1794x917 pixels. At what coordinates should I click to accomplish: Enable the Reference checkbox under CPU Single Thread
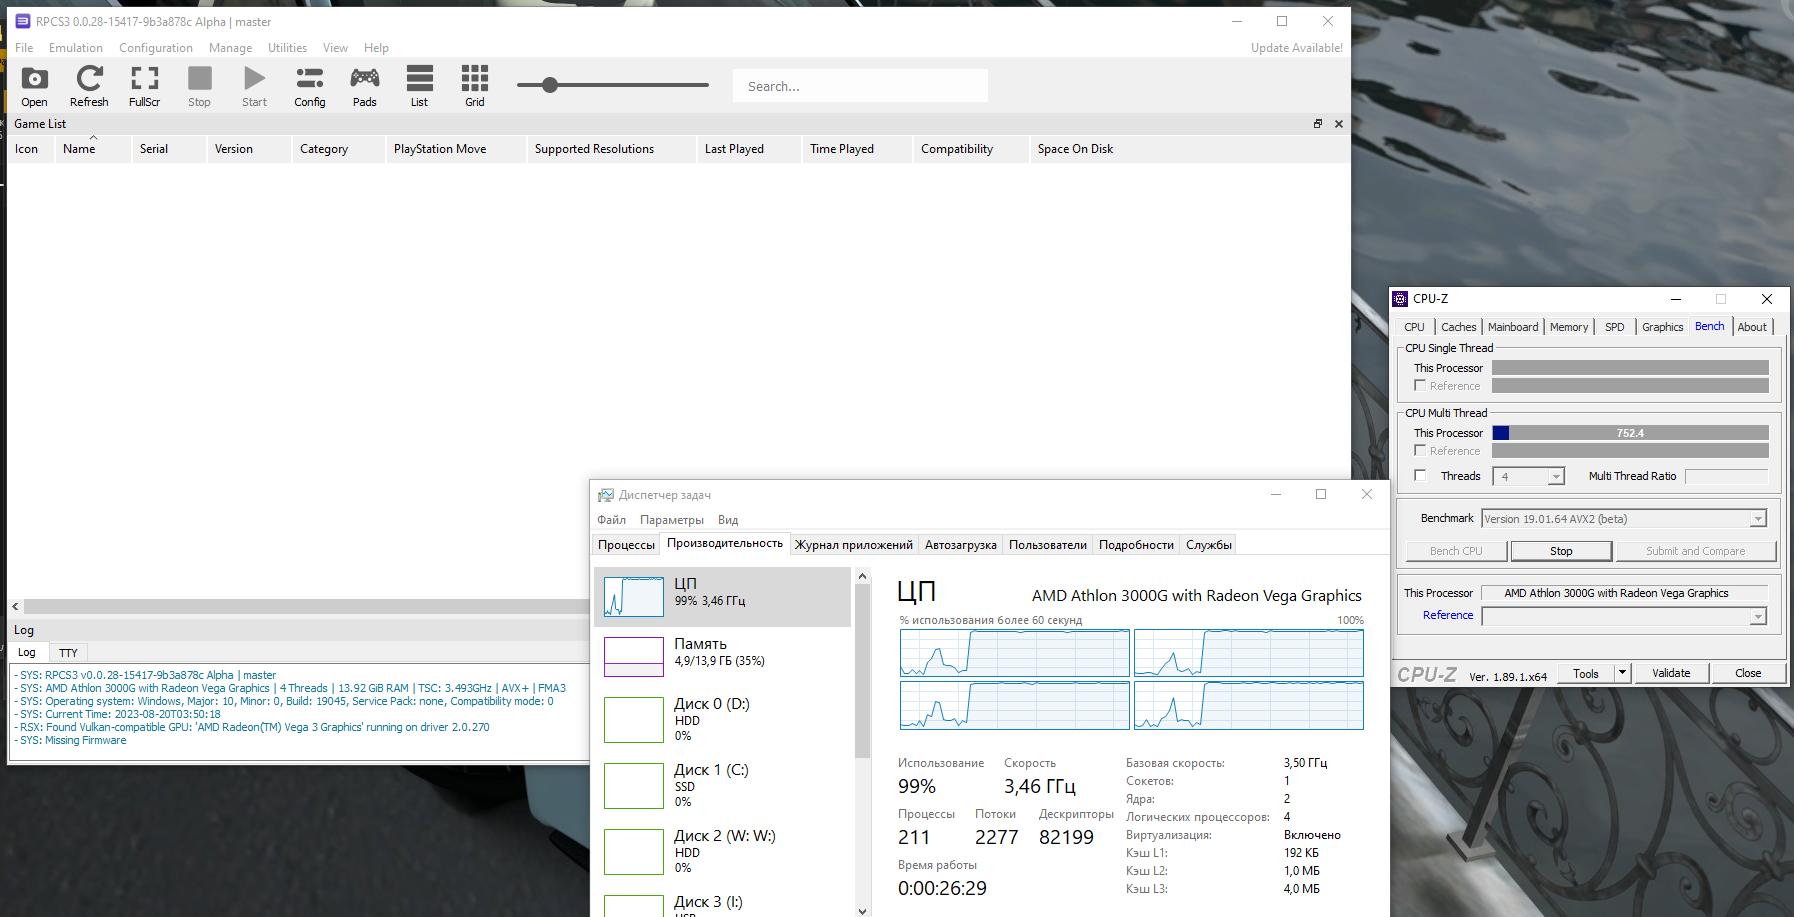pos(1421,385)
